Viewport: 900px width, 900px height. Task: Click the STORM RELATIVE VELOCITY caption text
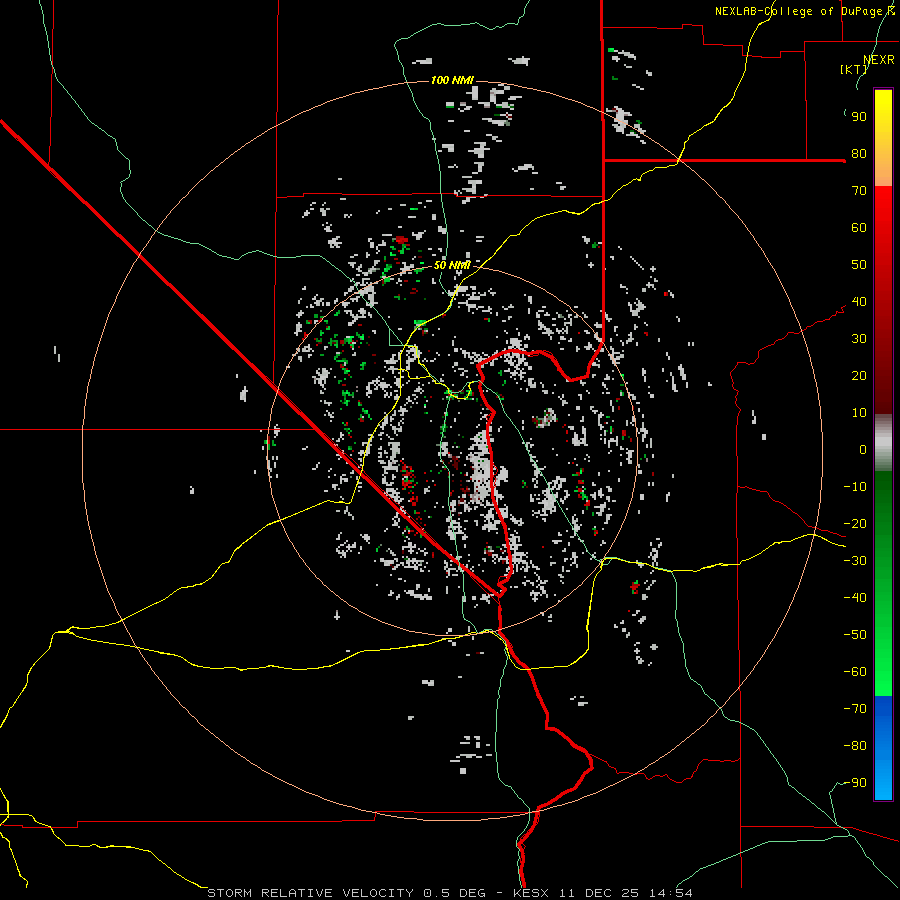point(310,893)
